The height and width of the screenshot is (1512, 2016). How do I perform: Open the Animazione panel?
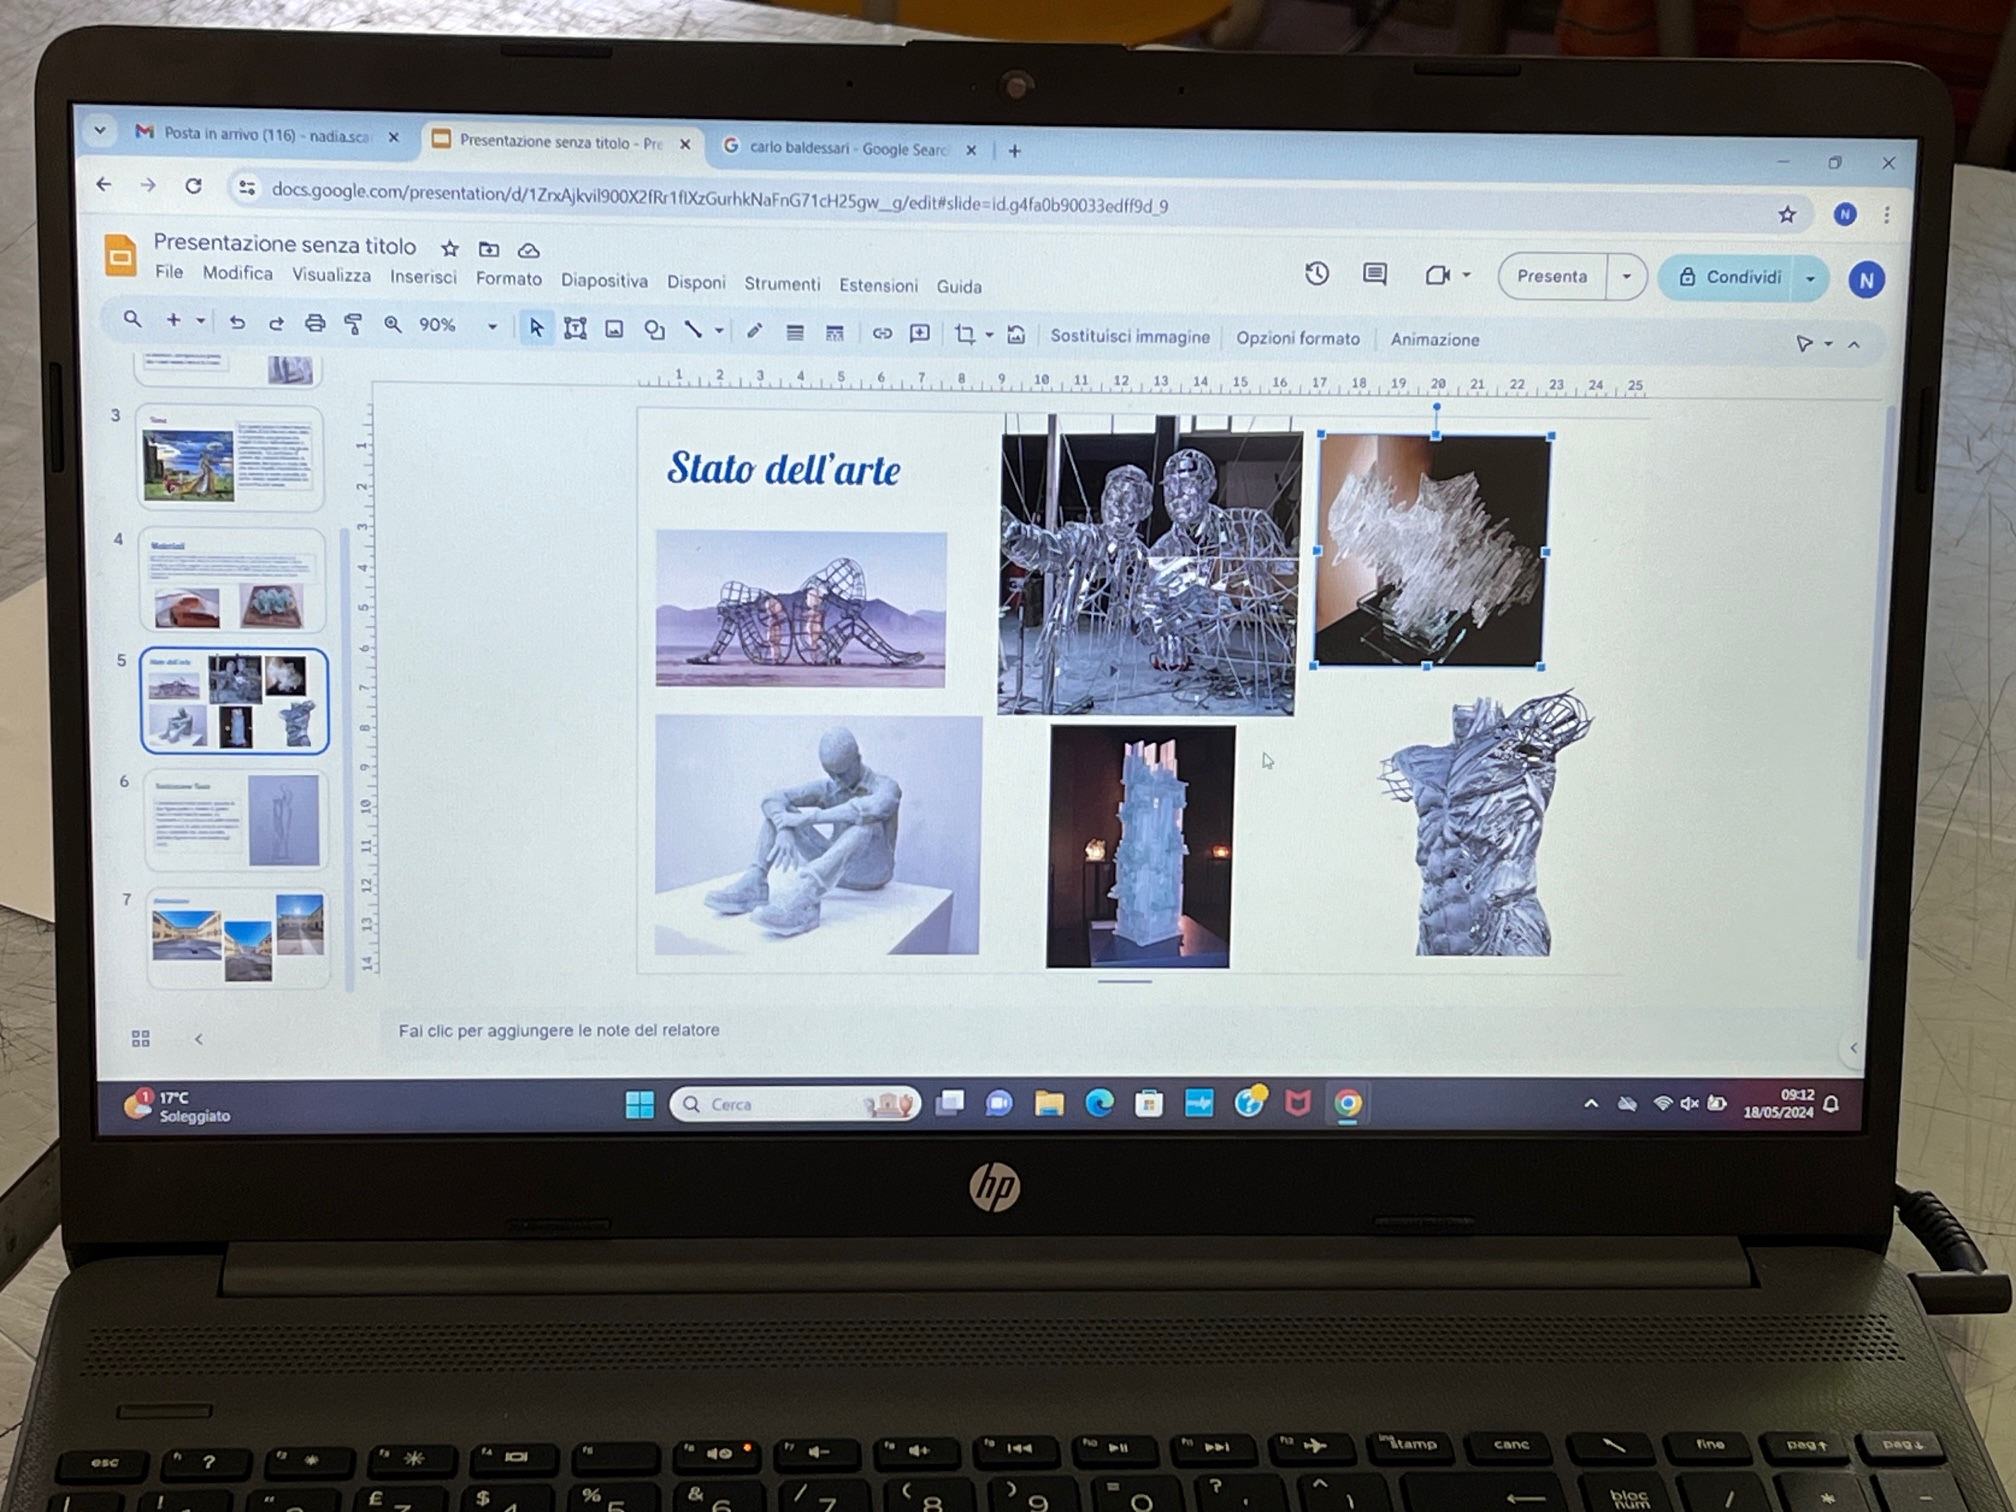tap(1435, 339)
